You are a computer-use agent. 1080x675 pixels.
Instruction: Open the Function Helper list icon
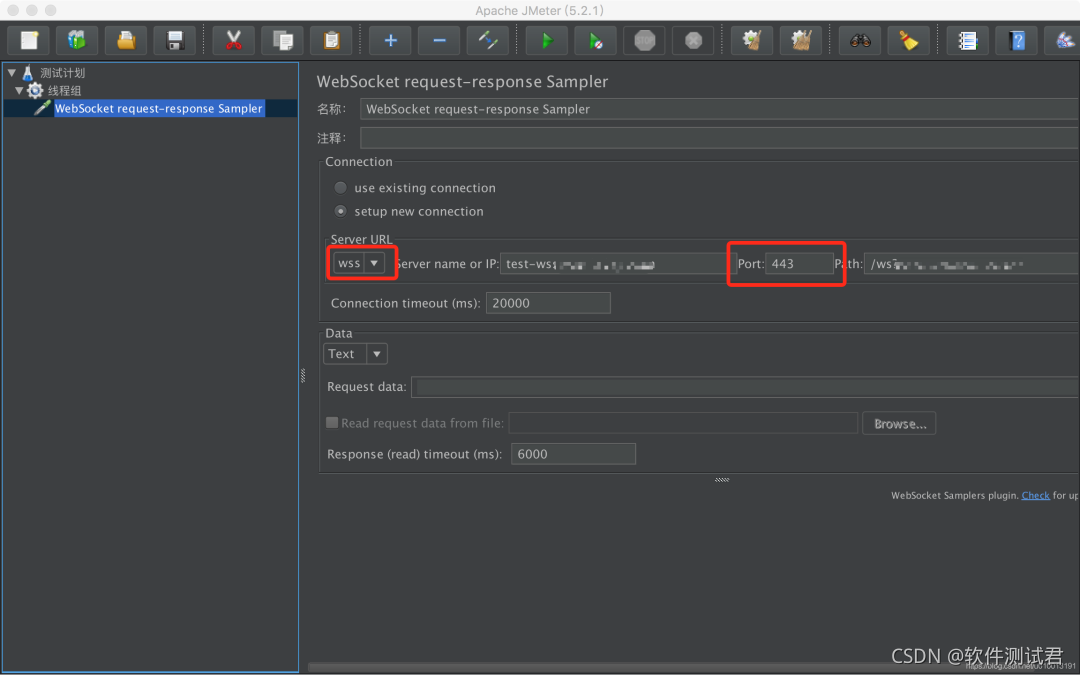pos(968,41)
